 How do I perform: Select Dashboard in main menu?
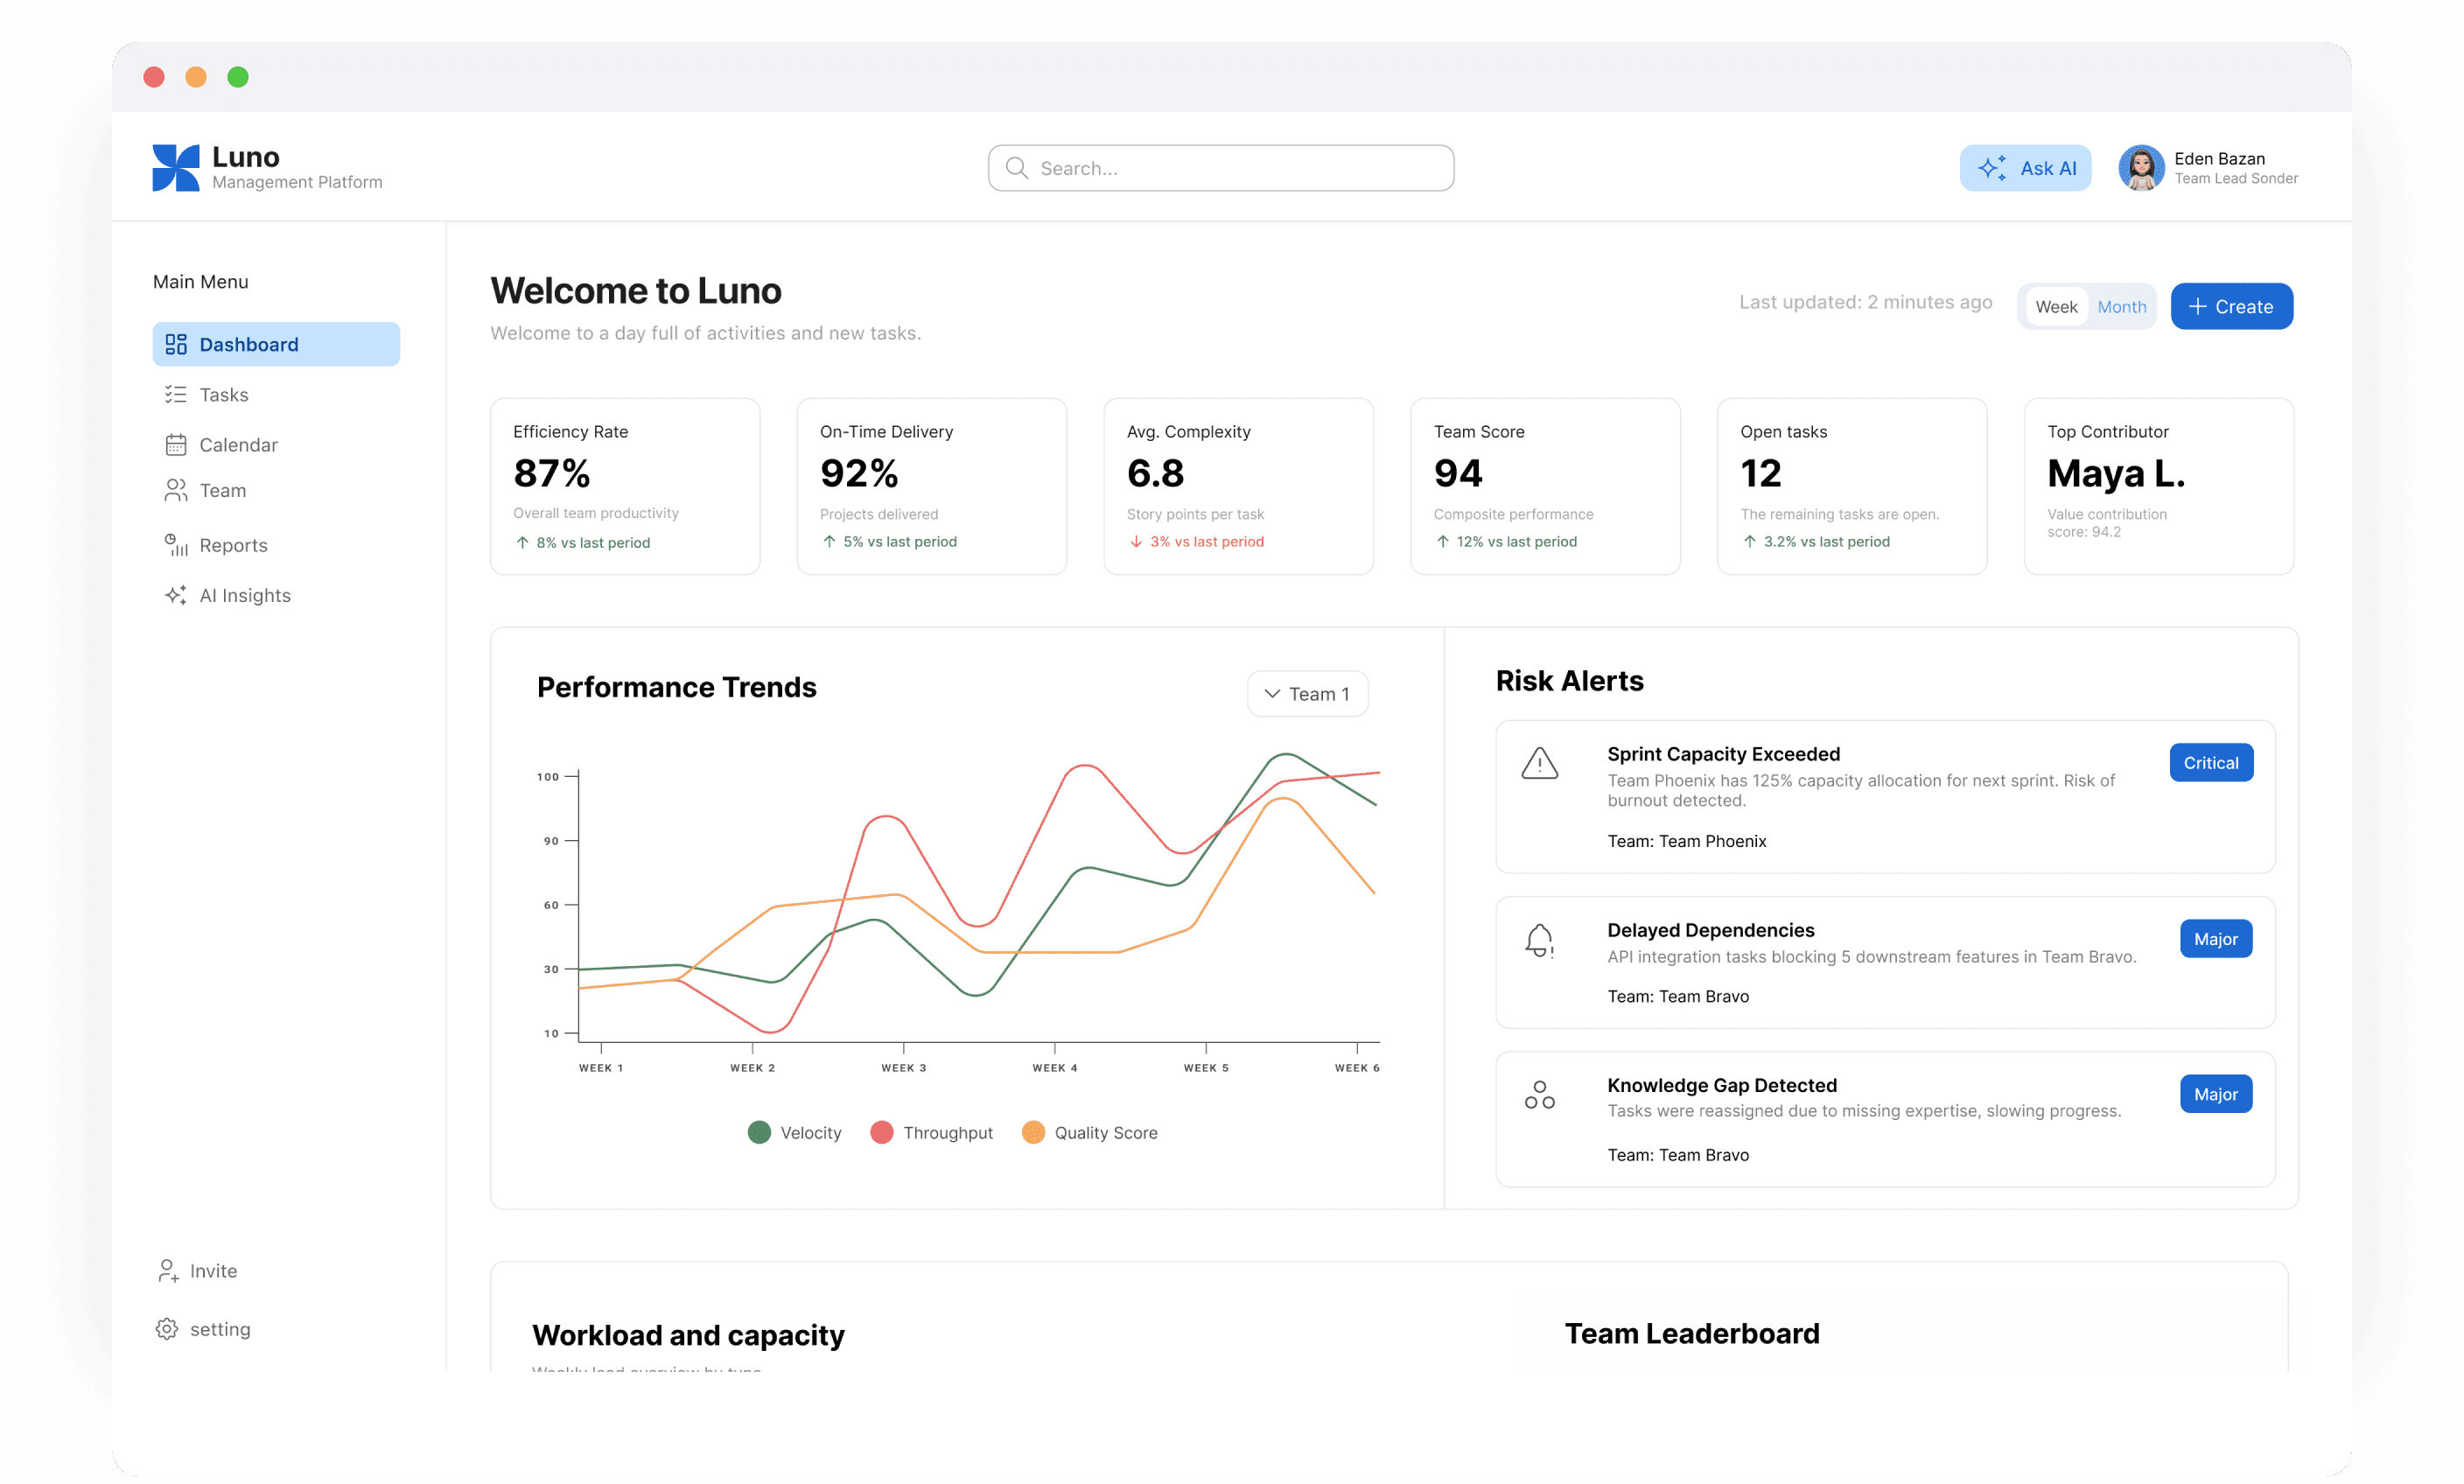point(276,344)
